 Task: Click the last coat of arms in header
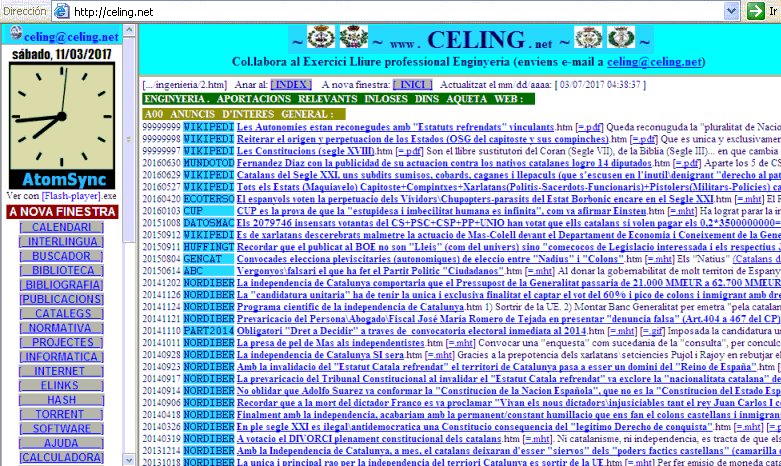[x=621, y=37]
